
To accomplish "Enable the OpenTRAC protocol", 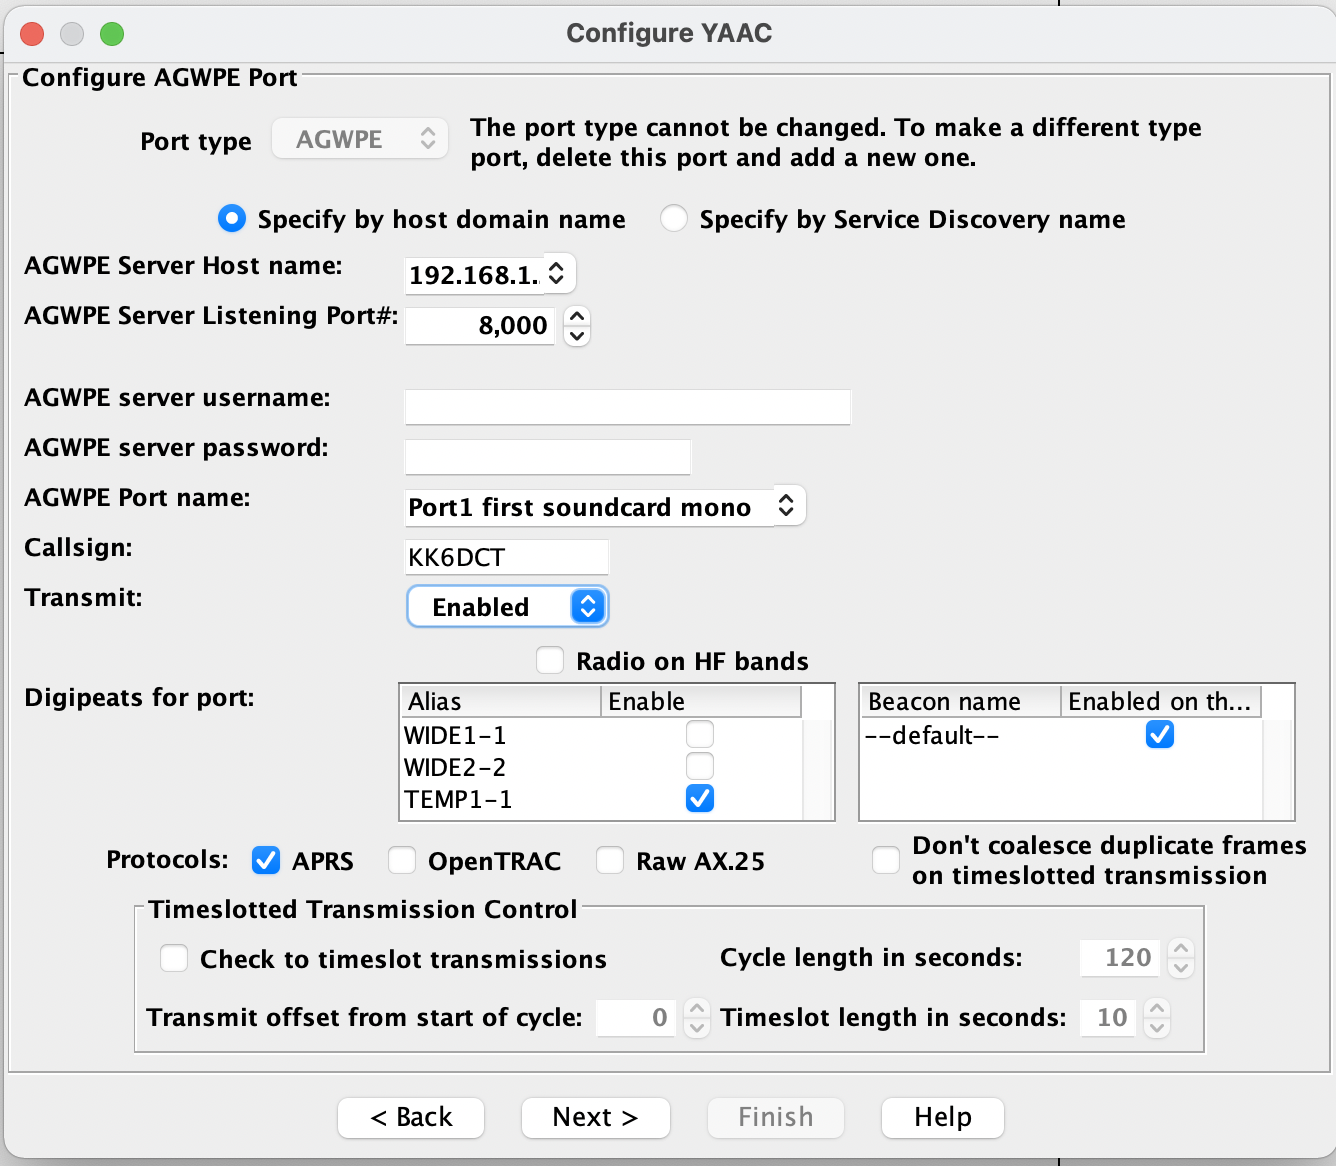I will [x=402, y=860].
